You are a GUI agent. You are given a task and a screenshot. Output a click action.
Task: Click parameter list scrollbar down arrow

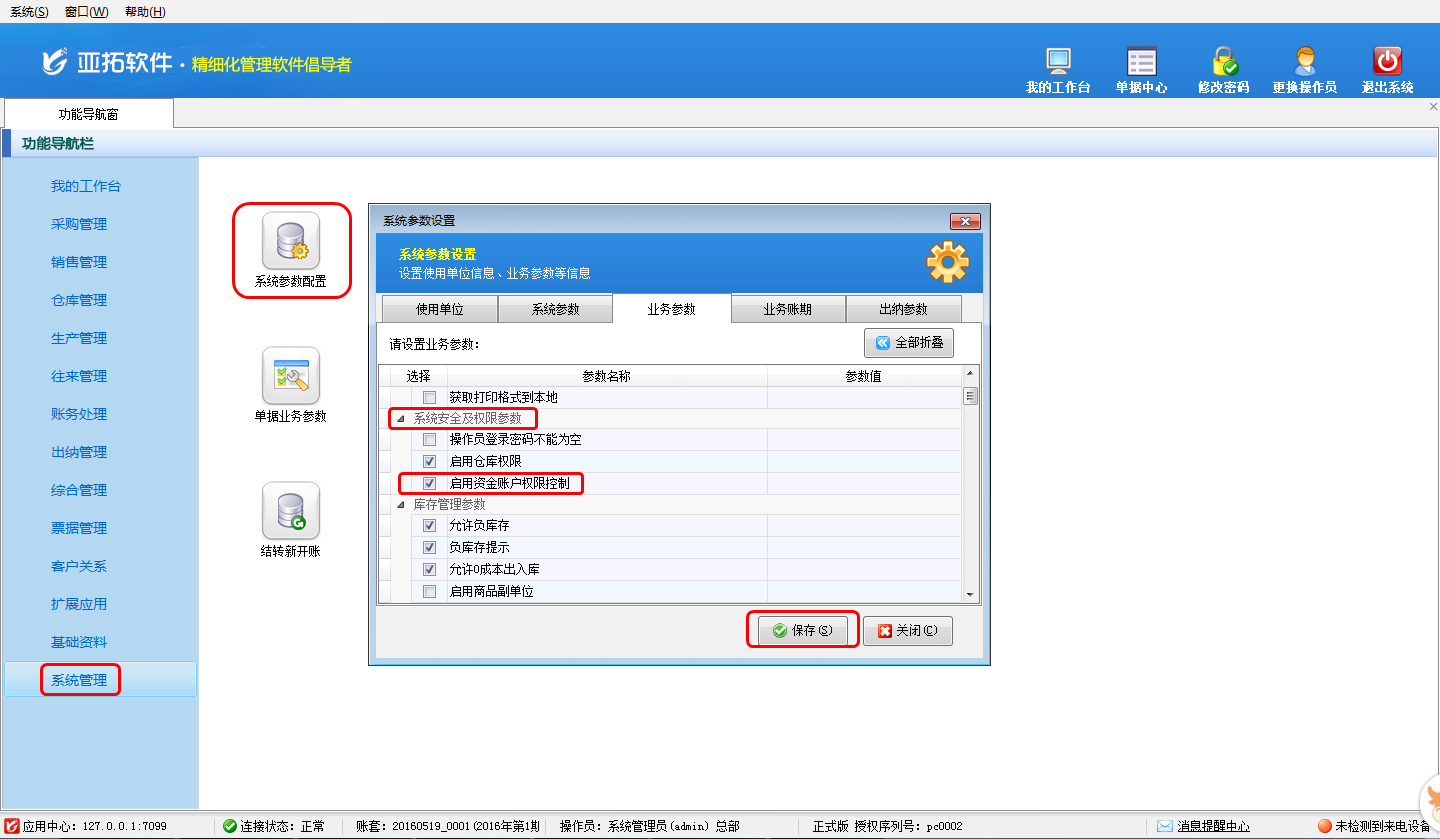tap(969, 595)
